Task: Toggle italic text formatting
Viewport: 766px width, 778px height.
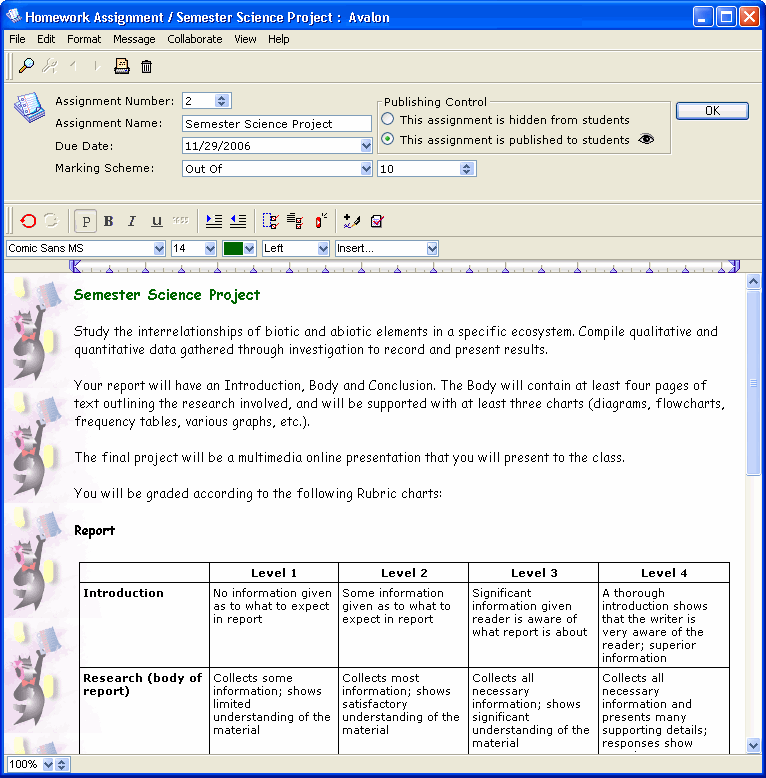Action: point(131,221)
